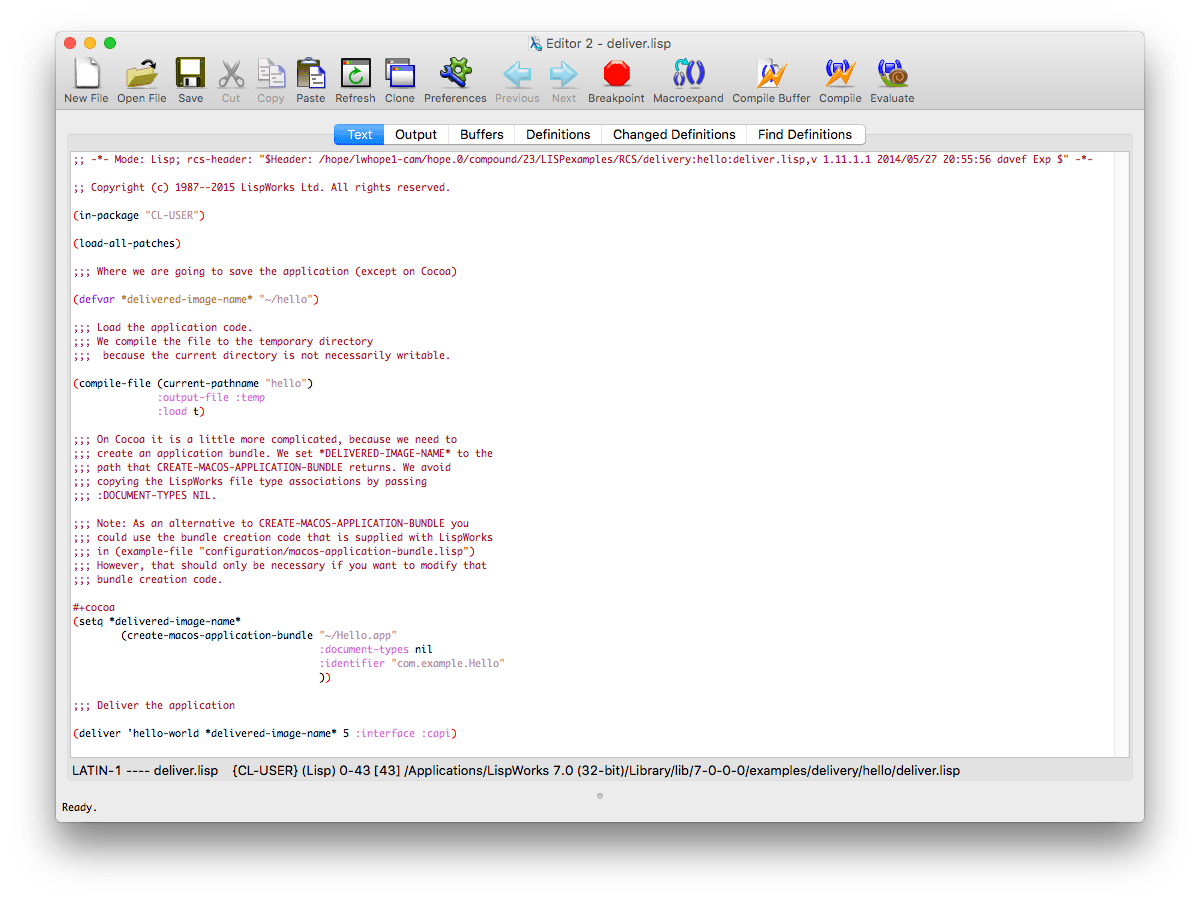
Task: Refresh the editor with Refresh icon
Action: (355, 74)
